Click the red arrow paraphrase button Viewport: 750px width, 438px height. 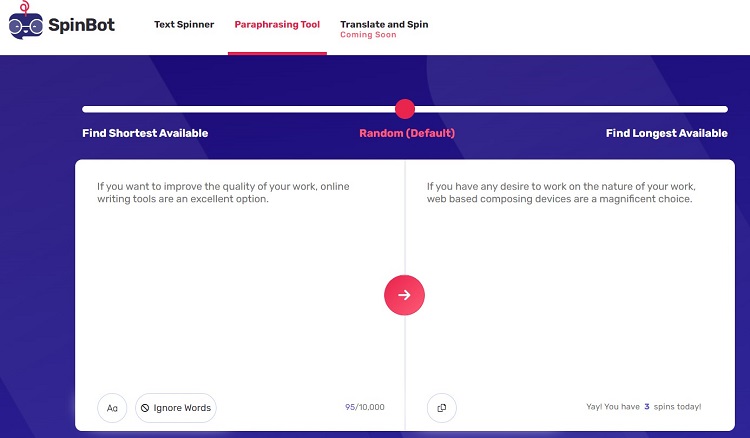pyautogui.click(x=404, y=295)
